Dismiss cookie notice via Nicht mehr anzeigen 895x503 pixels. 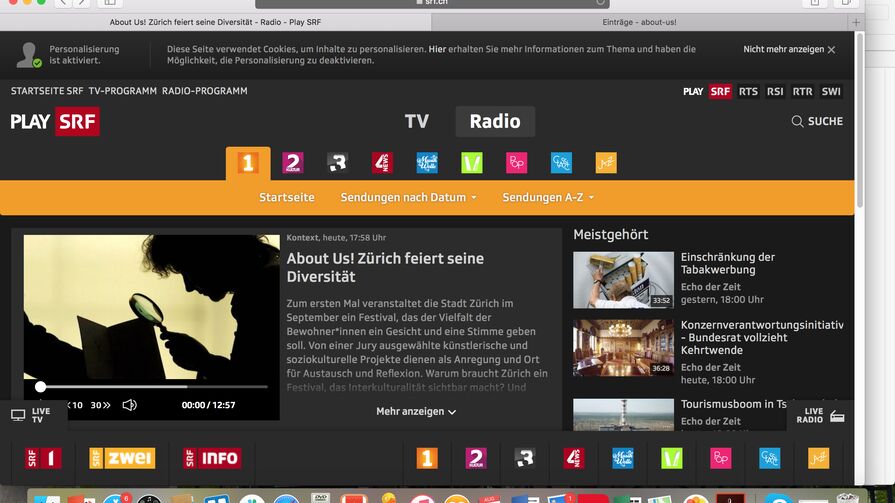(789, 49)
